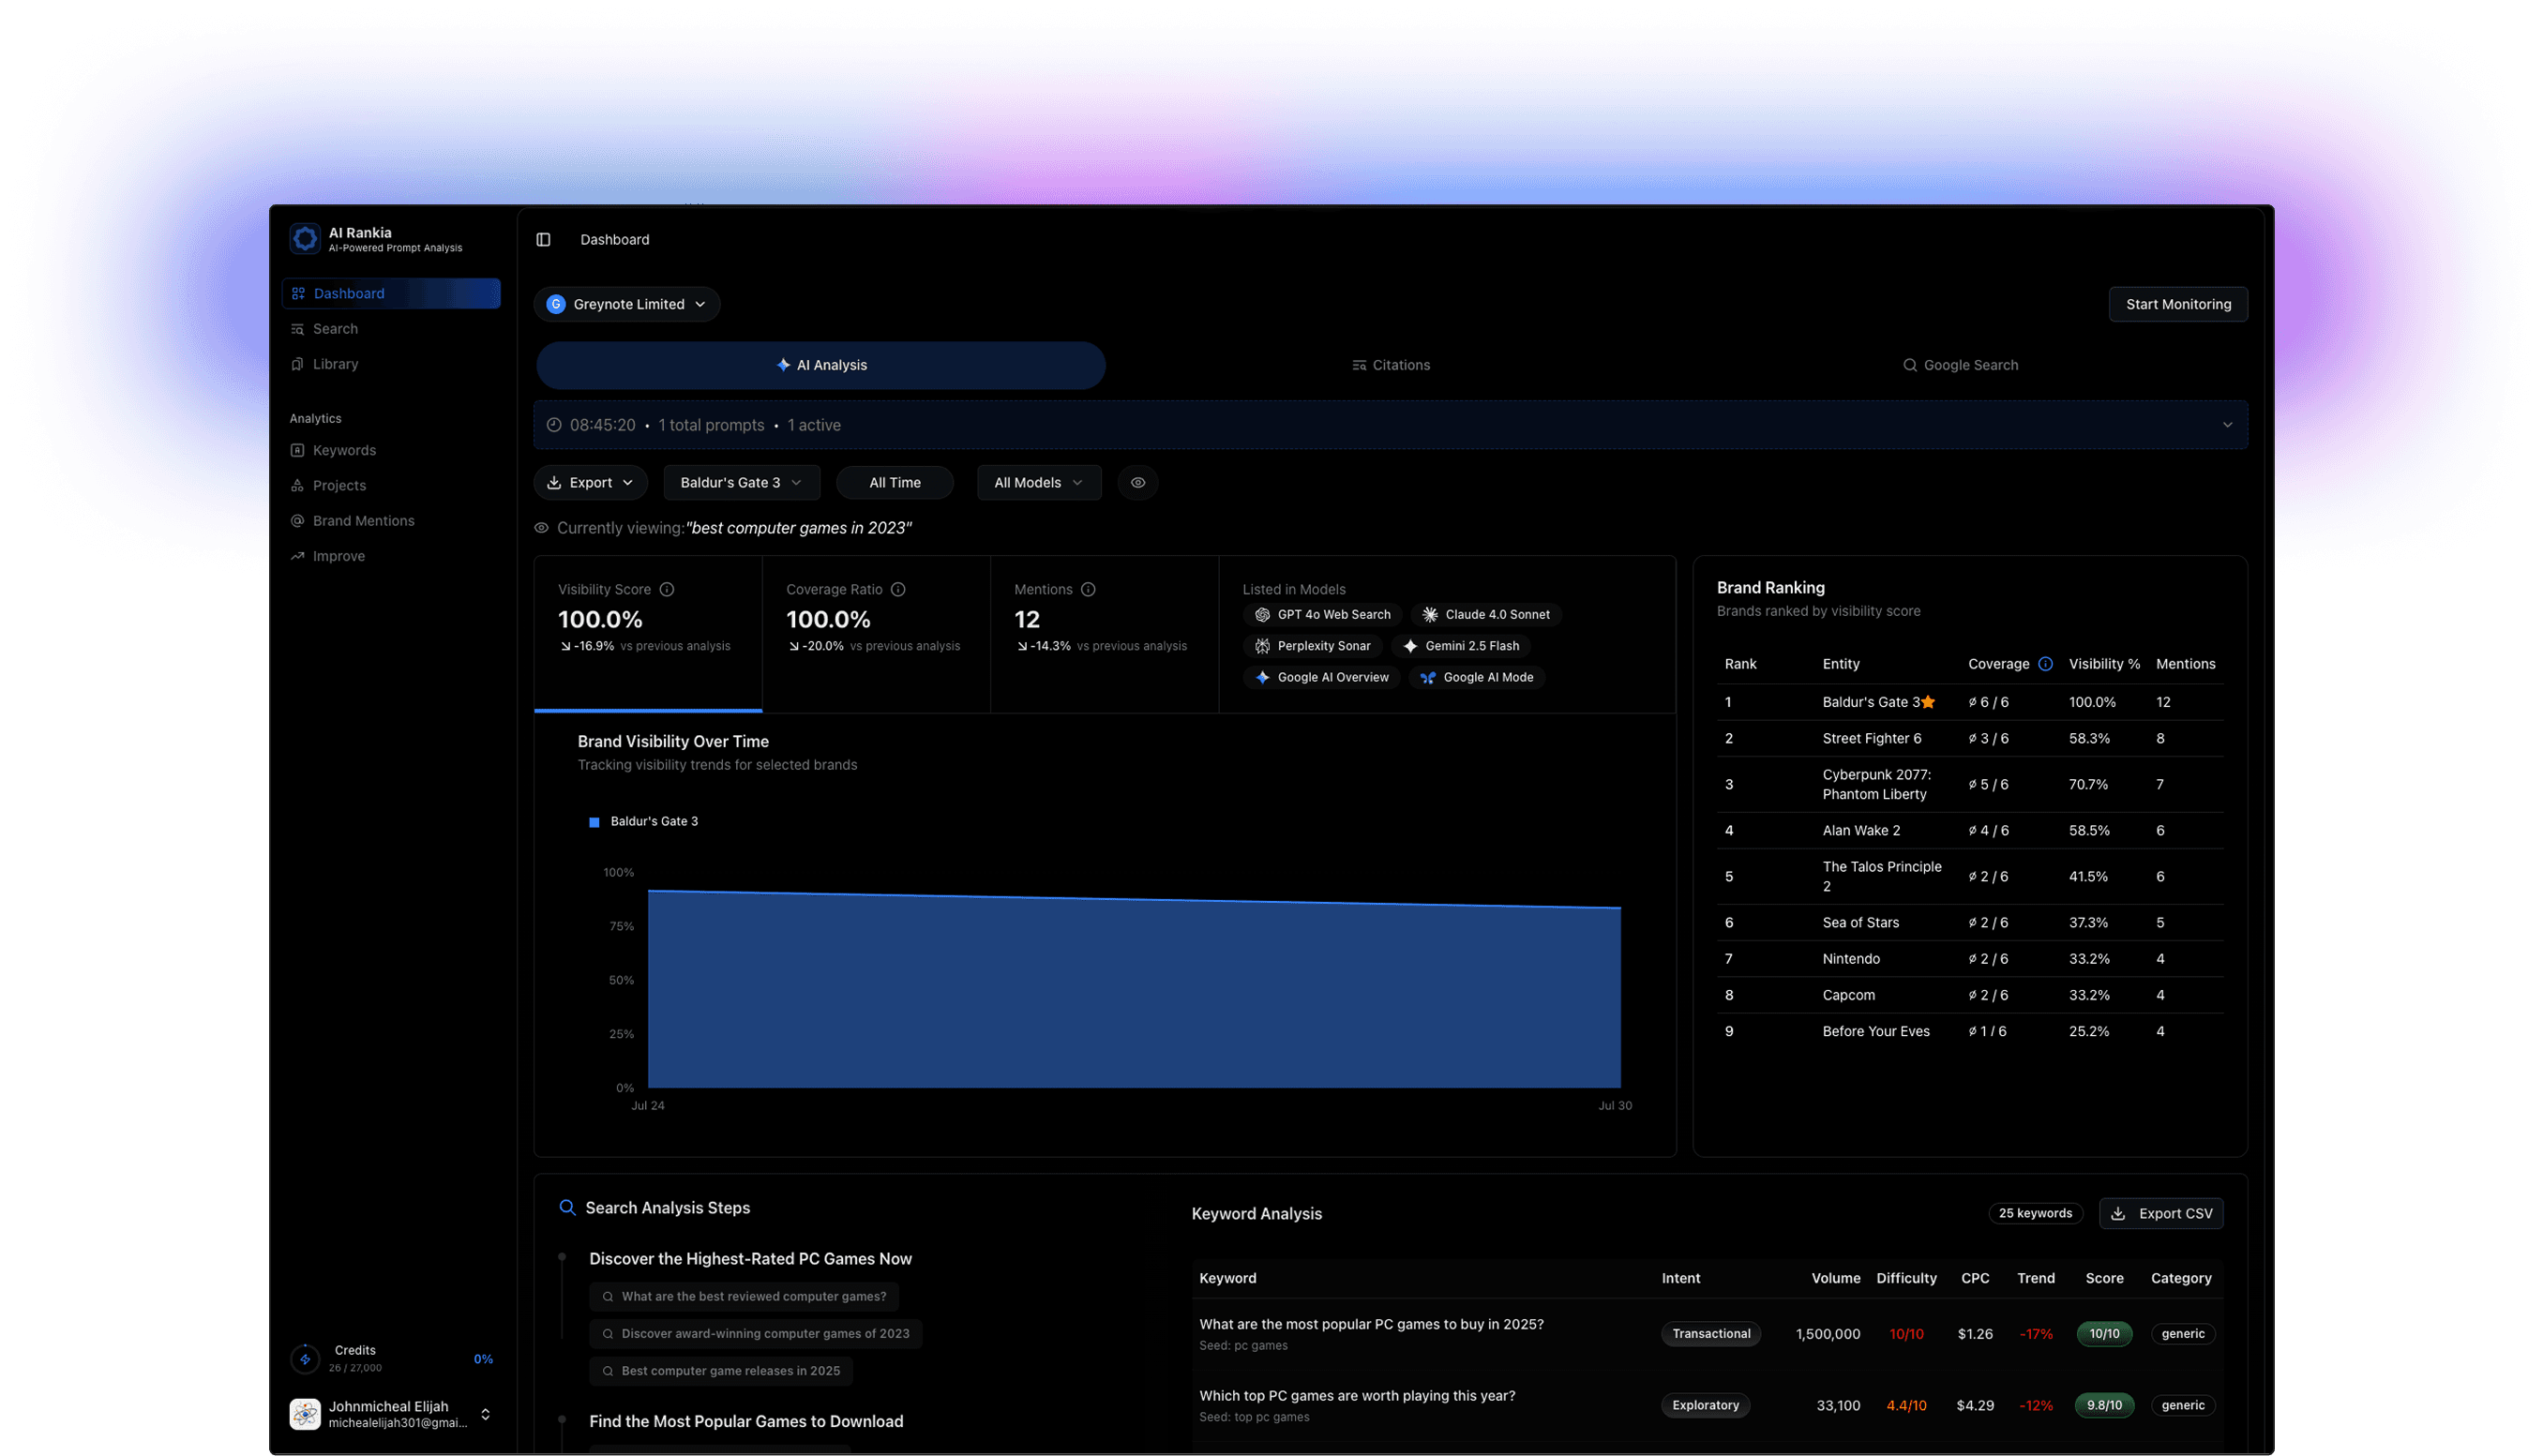Click the Perplexity Sonar model chip

pos(1312,646)
